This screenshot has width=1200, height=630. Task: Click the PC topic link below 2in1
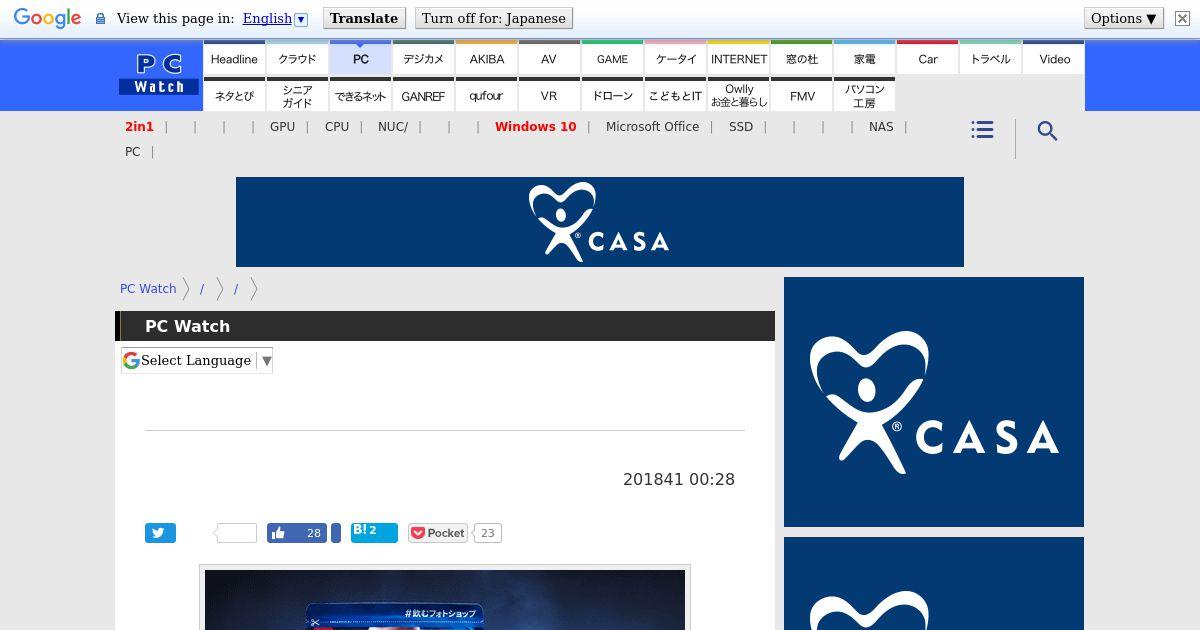132,152
